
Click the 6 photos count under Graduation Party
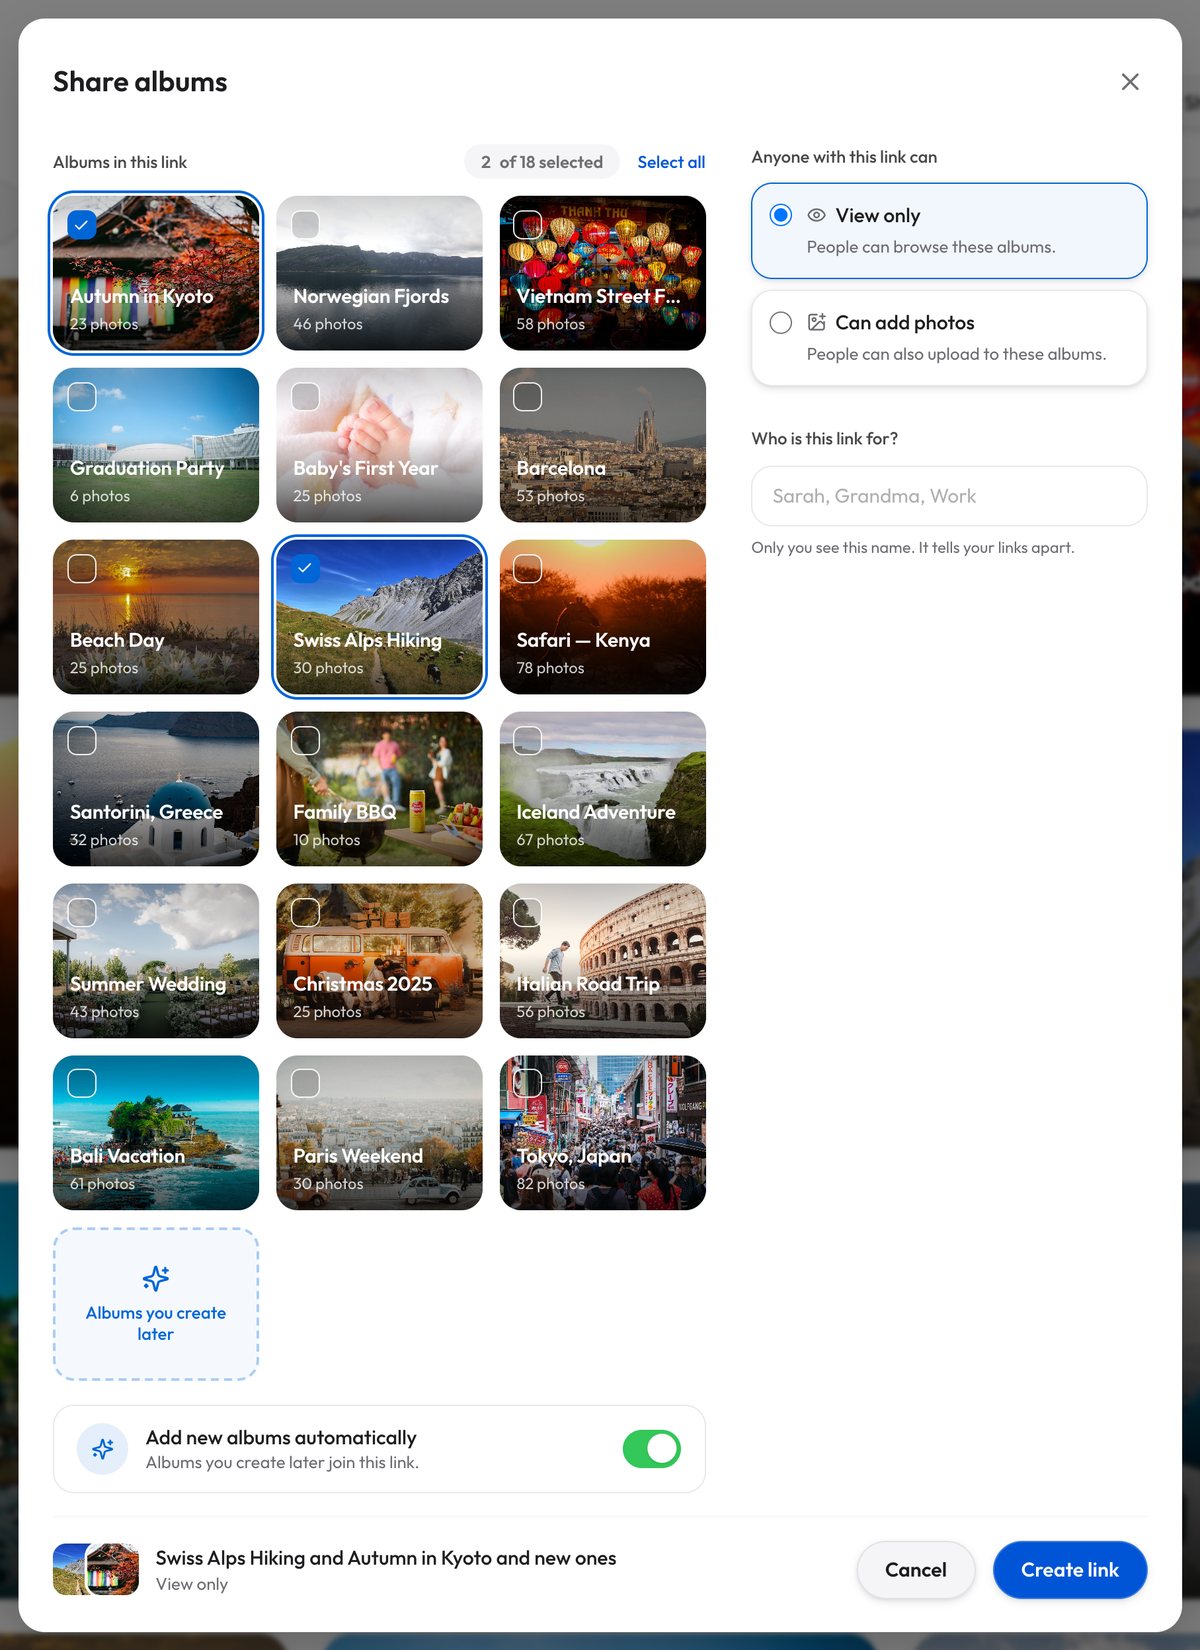100,496
